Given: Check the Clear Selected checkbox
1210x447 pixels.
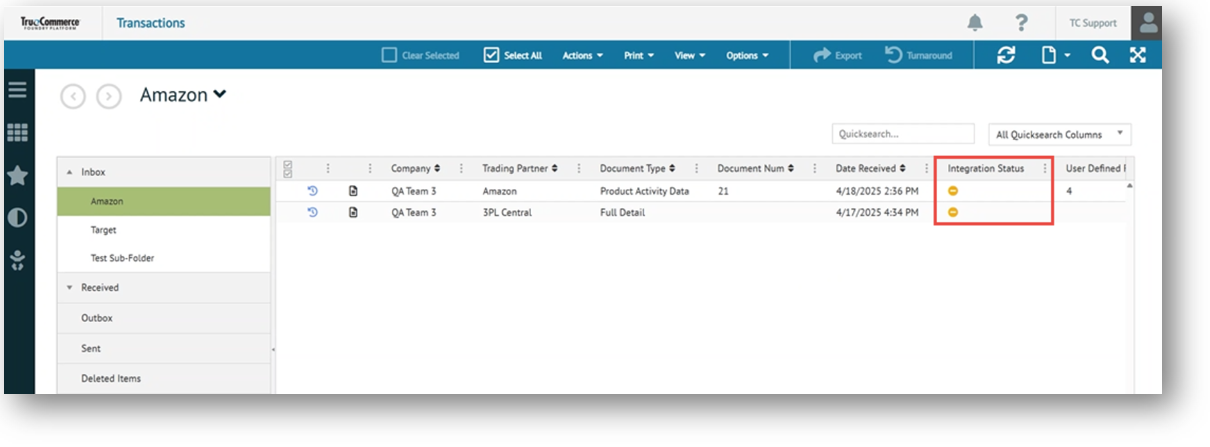Looking at the screenshot, I should [389, 56].
